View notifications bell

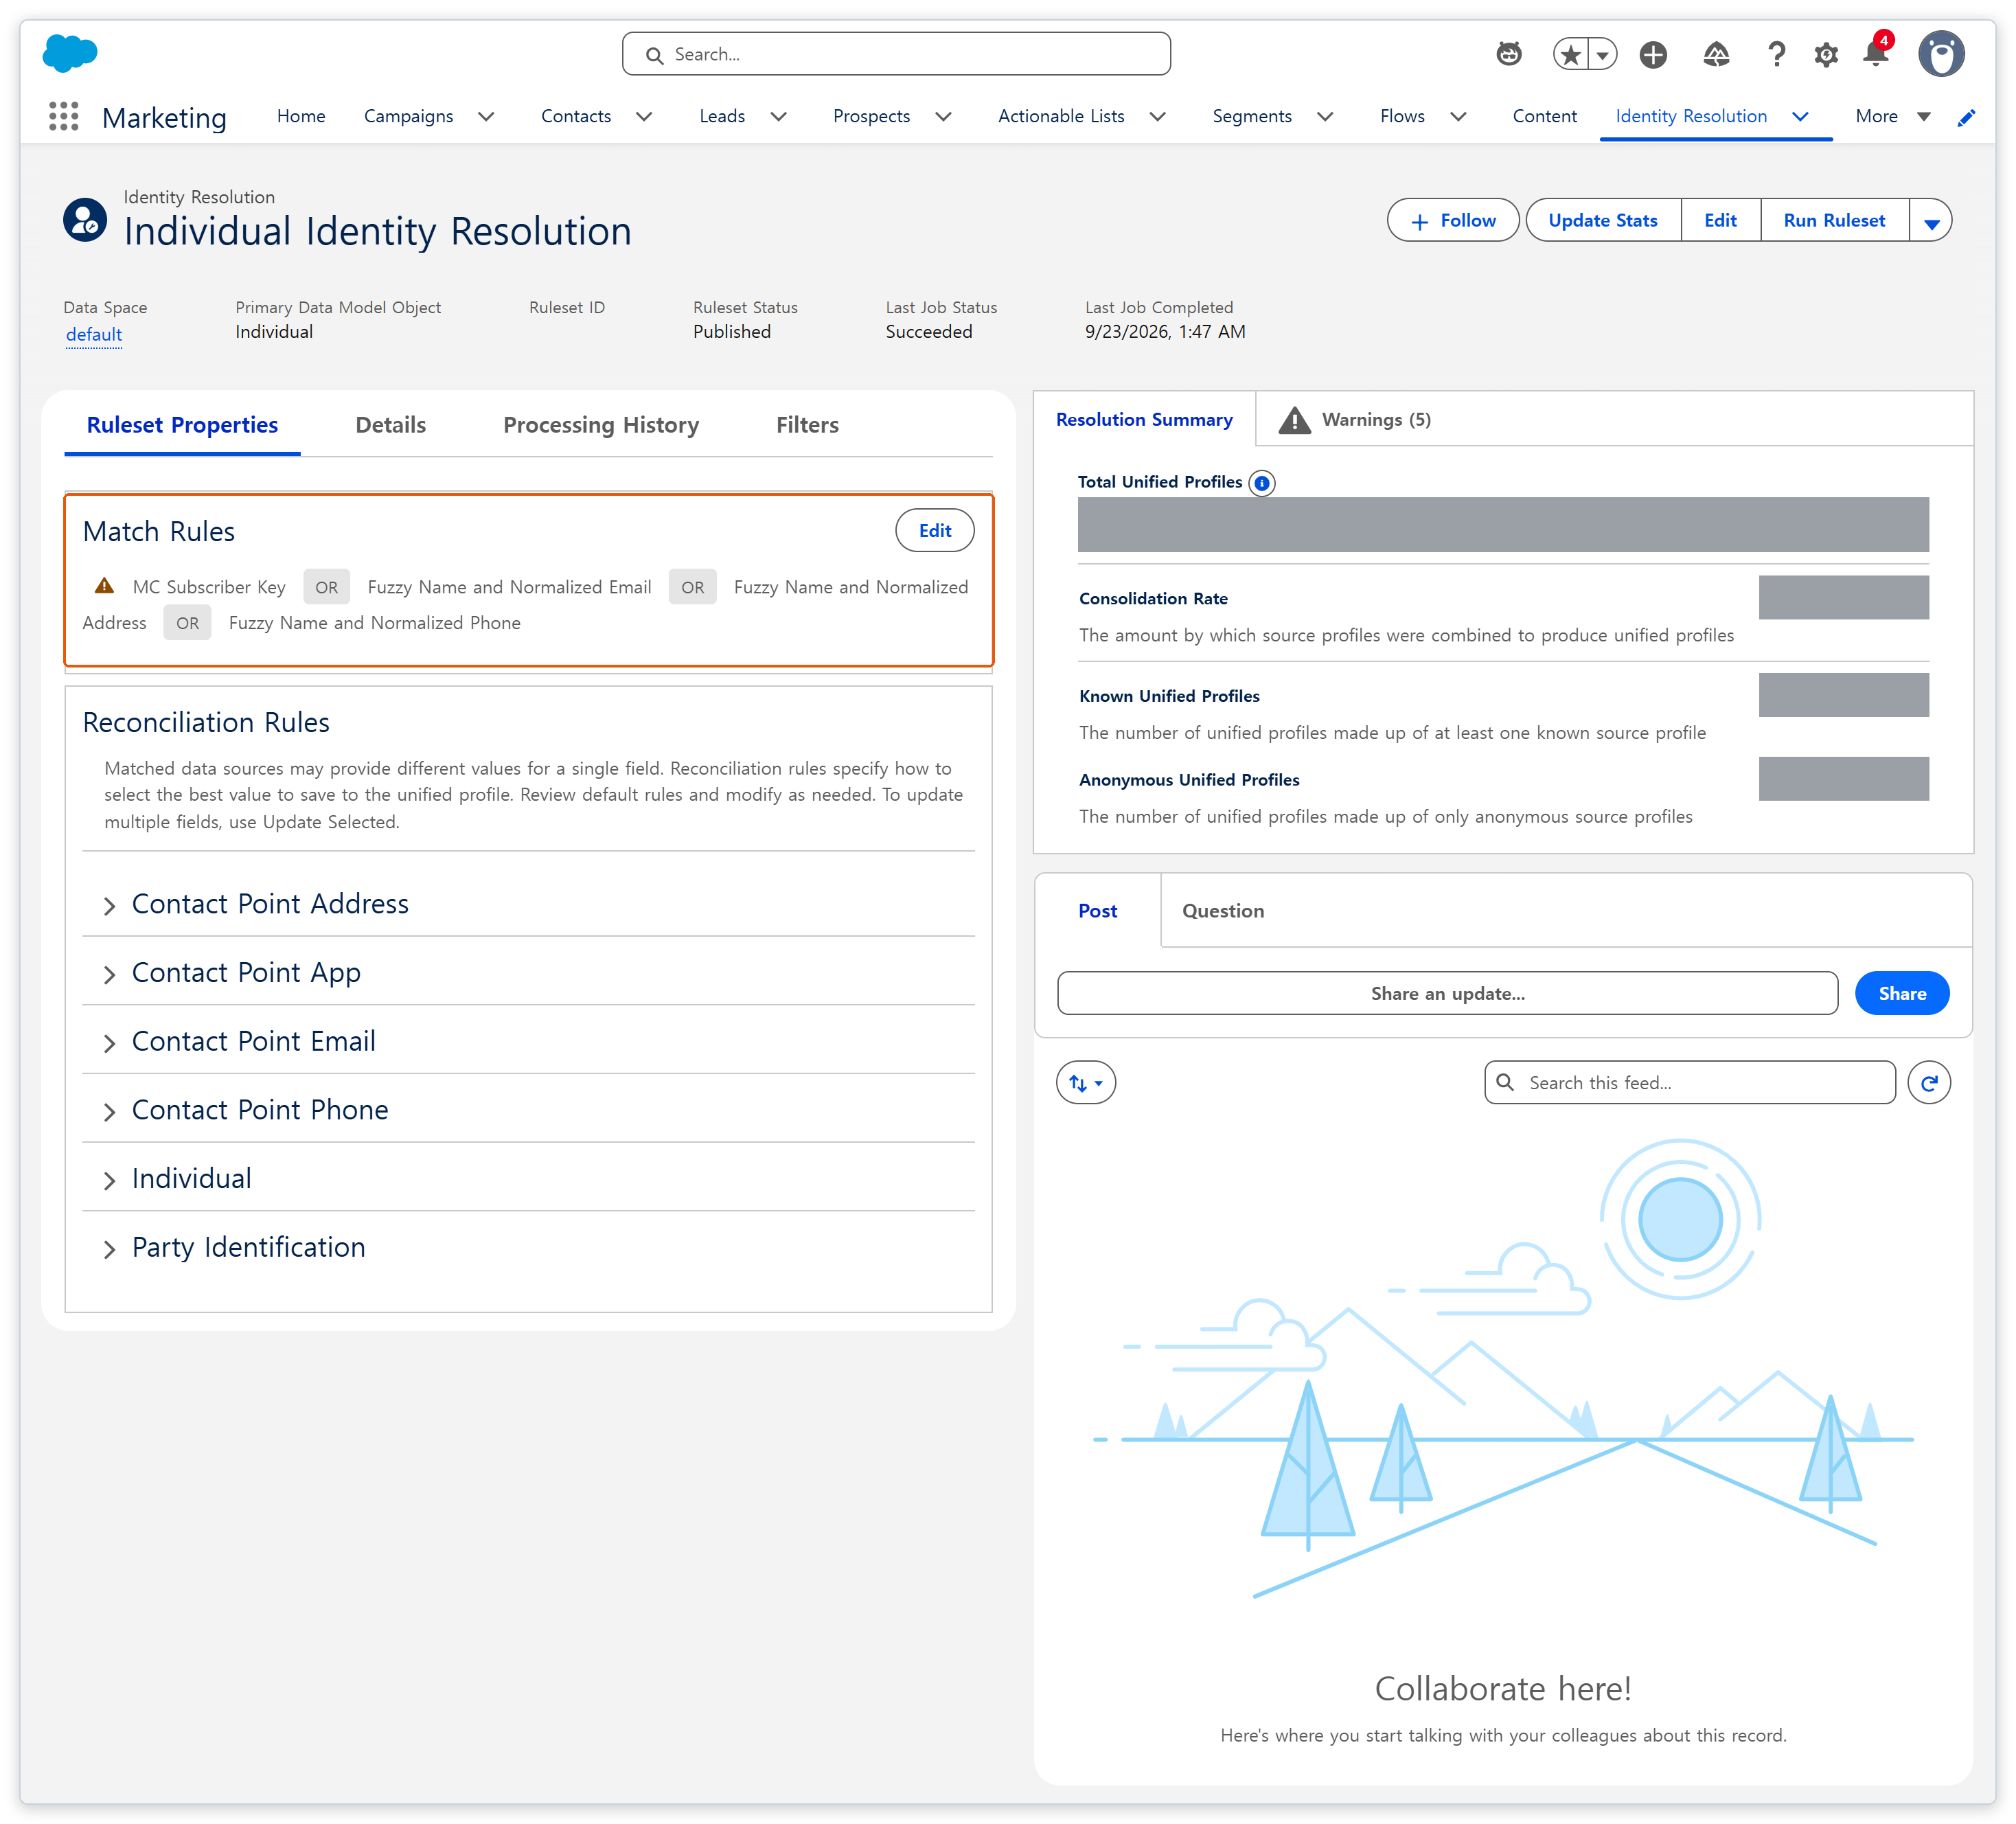click(1876, 52)
